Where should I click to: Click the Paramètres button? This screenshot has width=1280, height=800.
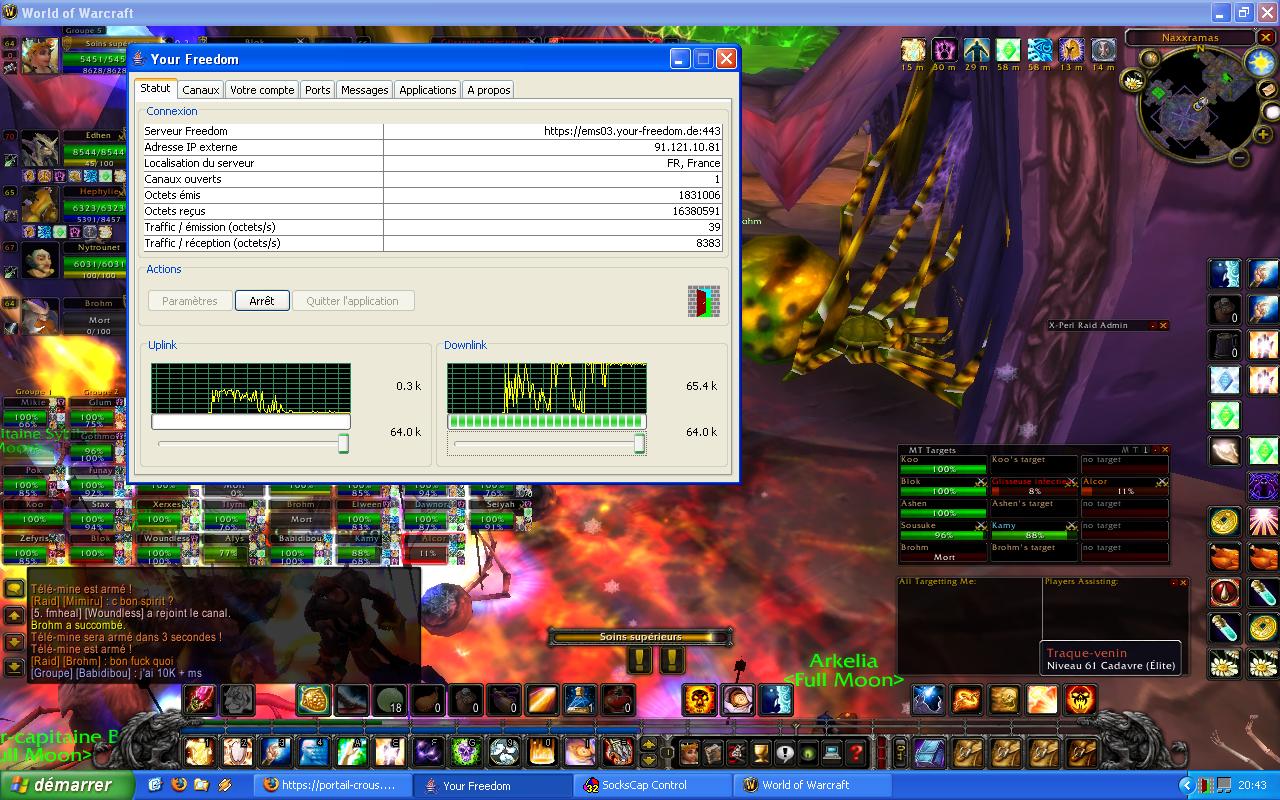[x=190, y=301]
